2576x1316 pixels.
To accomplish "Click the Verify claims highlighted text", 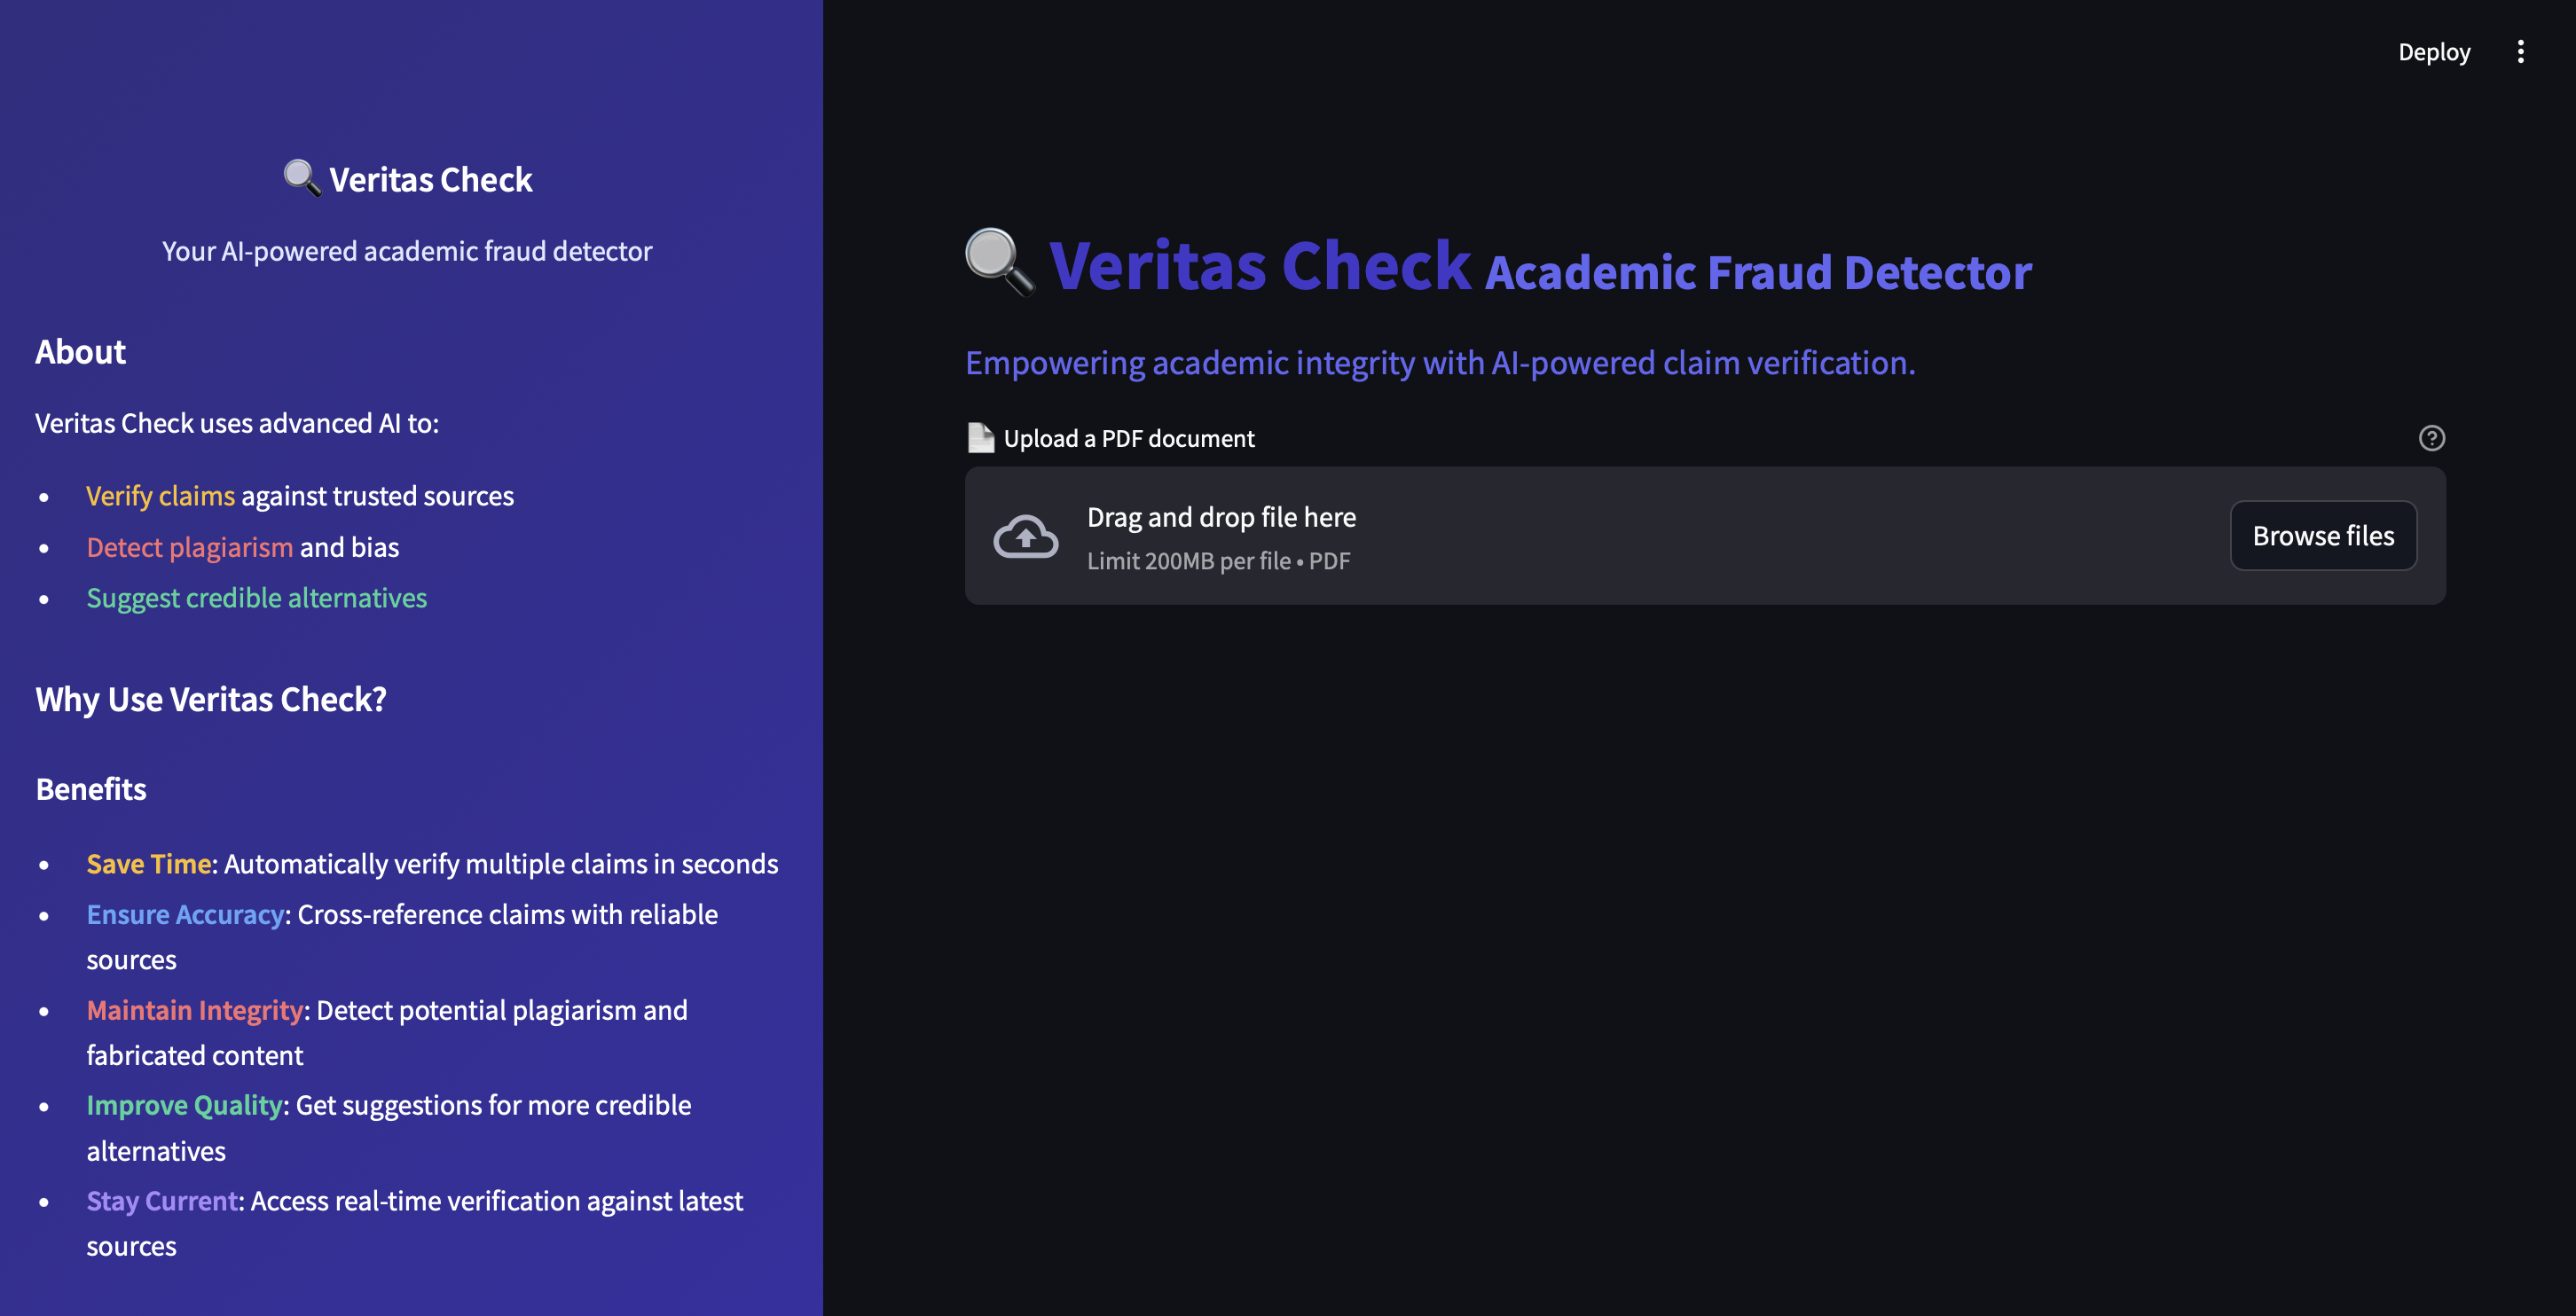I will (x=160, y=496).
